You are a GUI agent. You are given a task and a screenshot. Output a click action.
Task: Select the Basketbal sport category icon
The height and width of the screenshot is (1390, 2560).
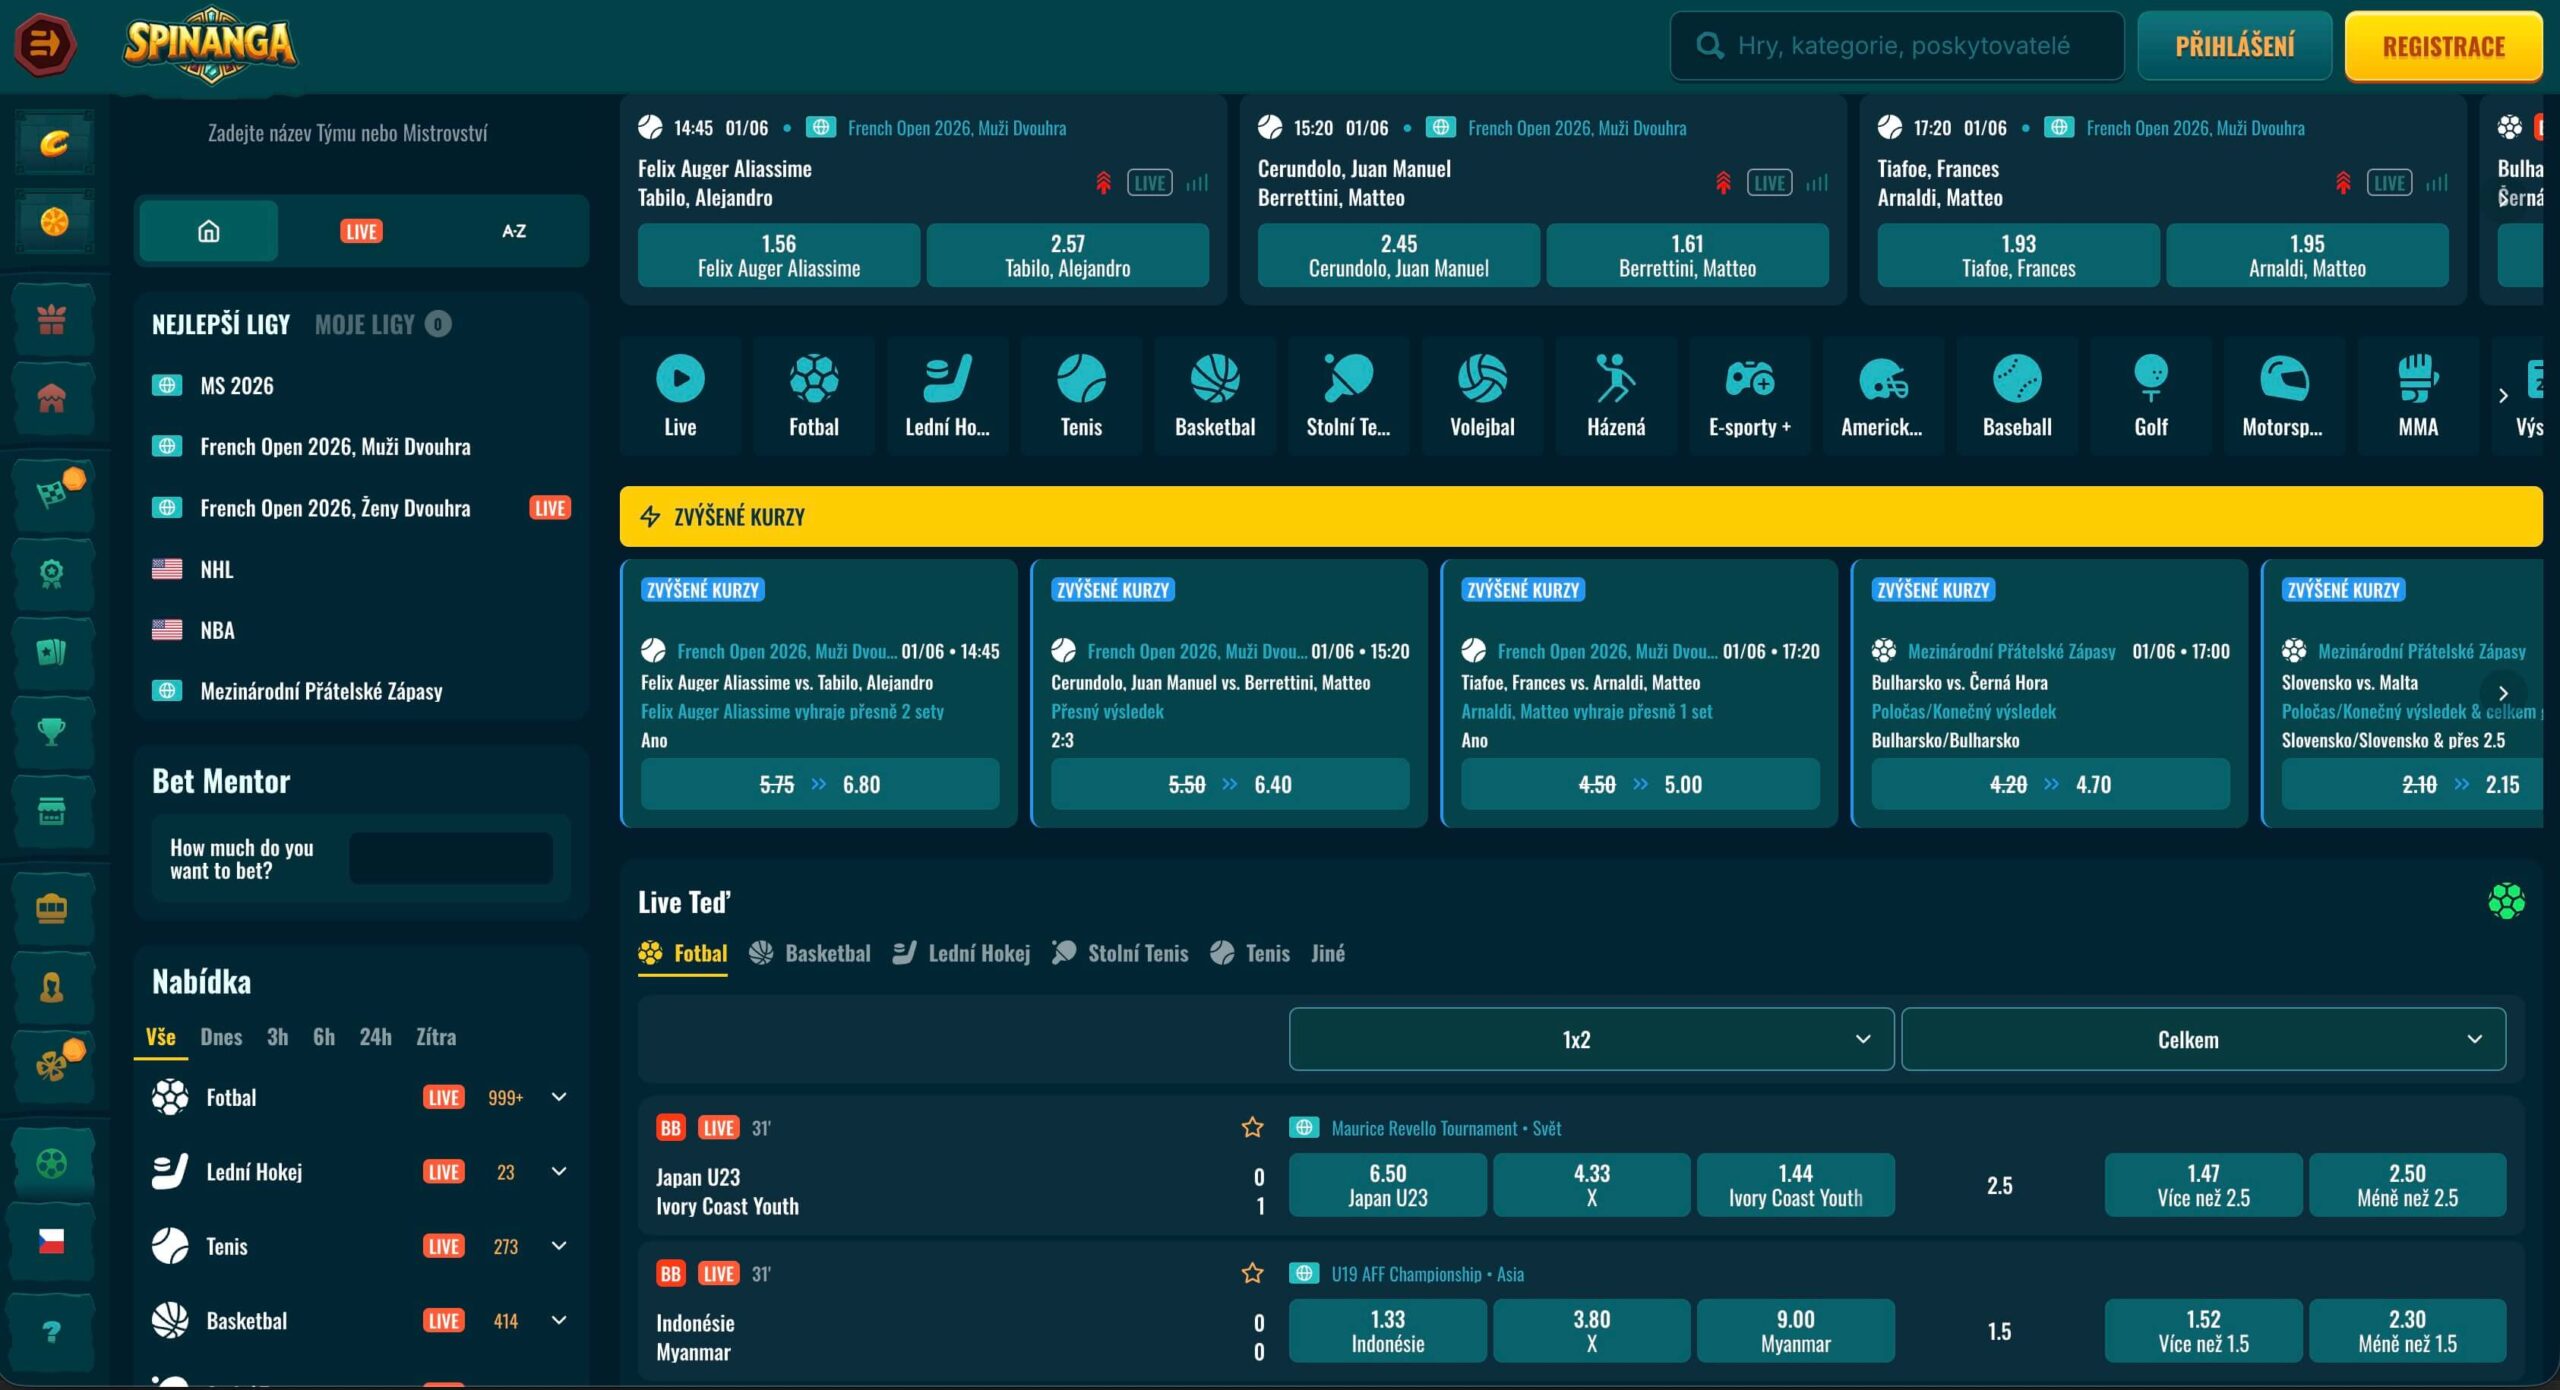(1215, 396)
